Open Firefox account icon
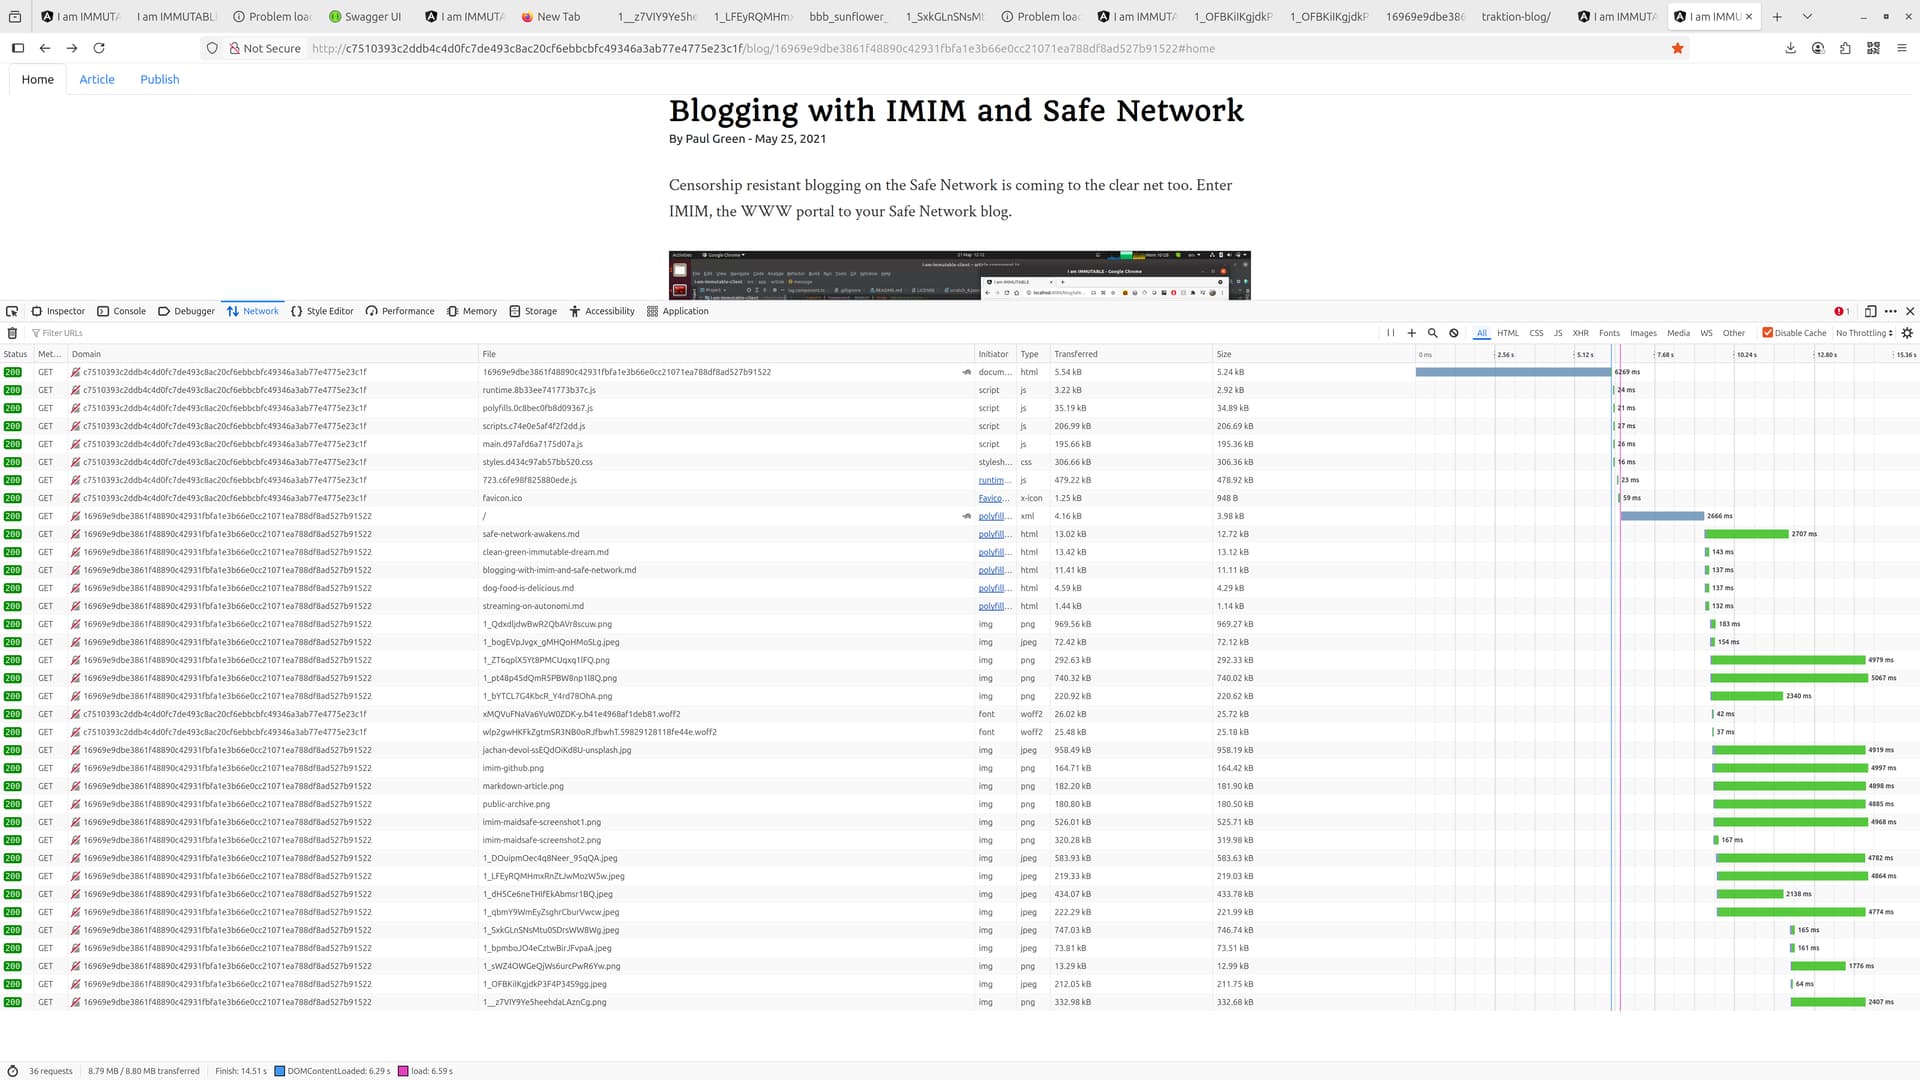The image size is (1920, 1080). coord(1818,48)
